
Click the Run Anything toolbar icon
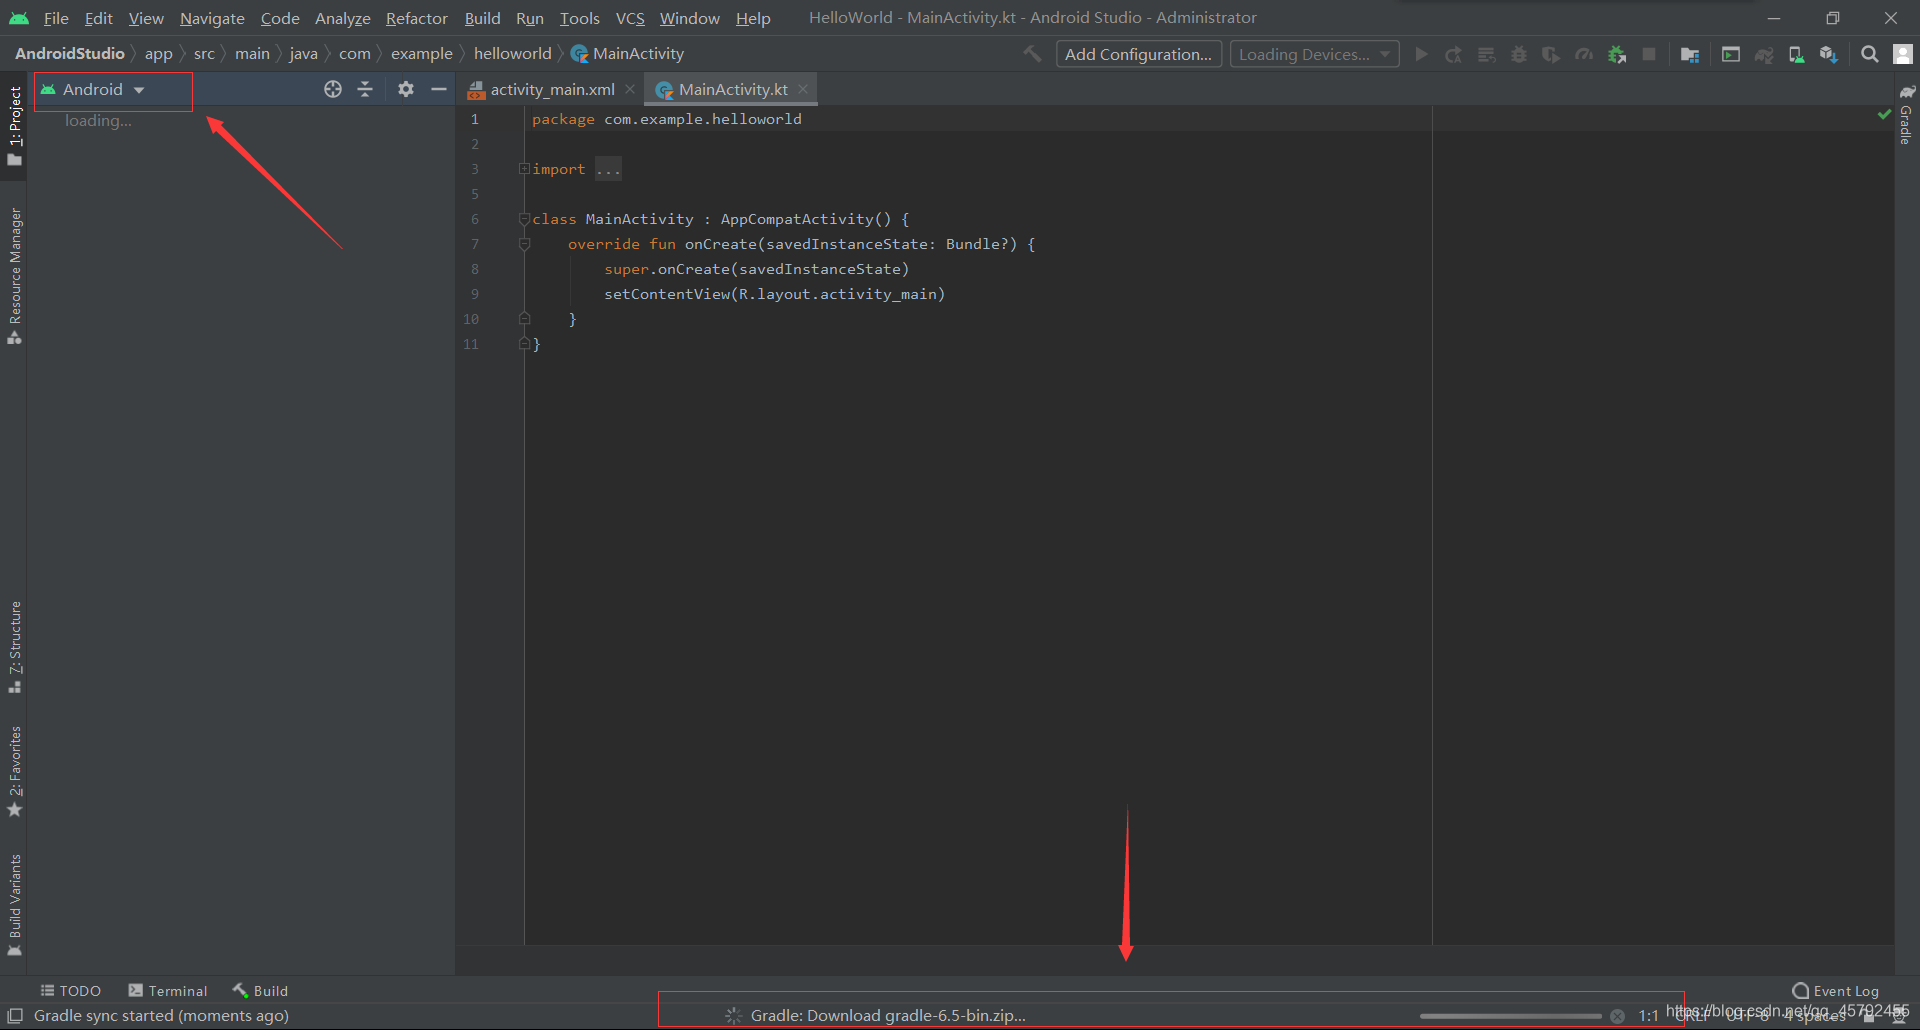pos(1731,54)
